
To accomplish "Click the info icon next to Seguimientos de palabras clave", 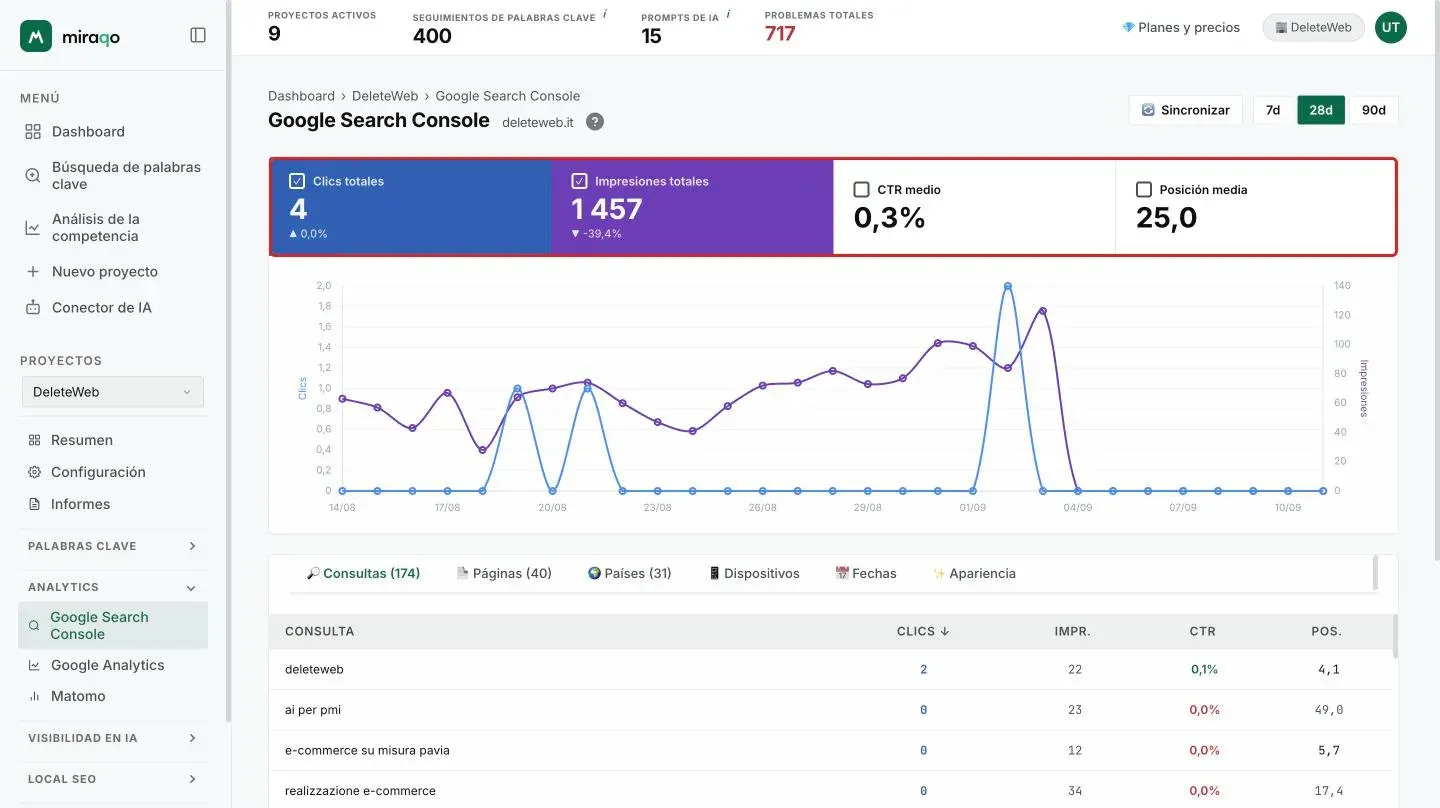I will 605,14.
